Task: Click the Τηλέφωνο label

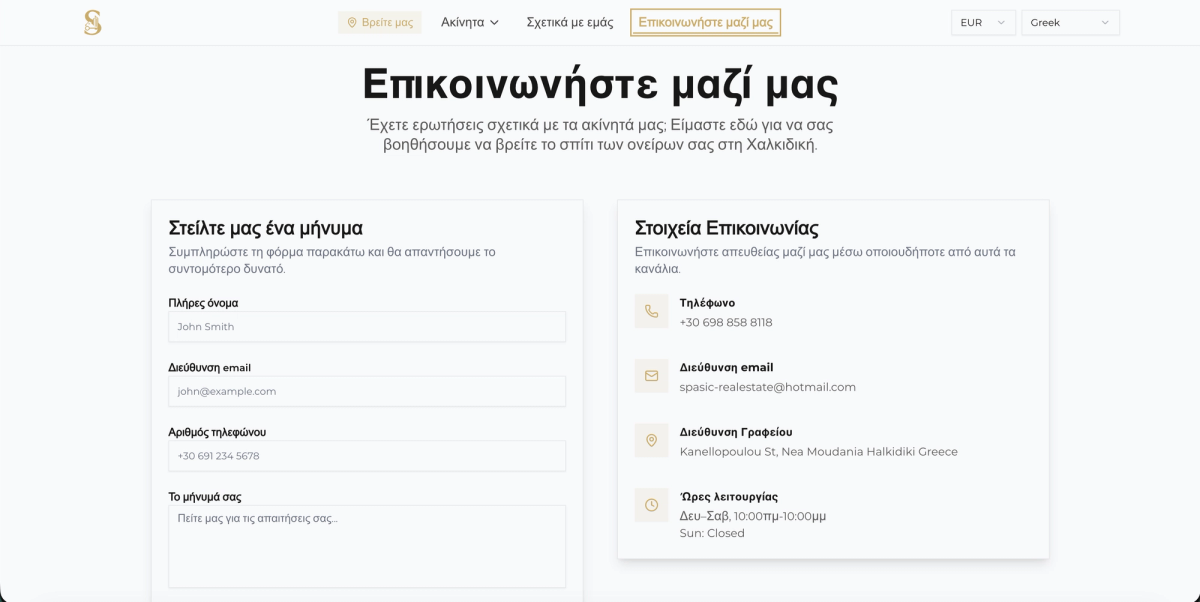Action: (x=707, y=303)
